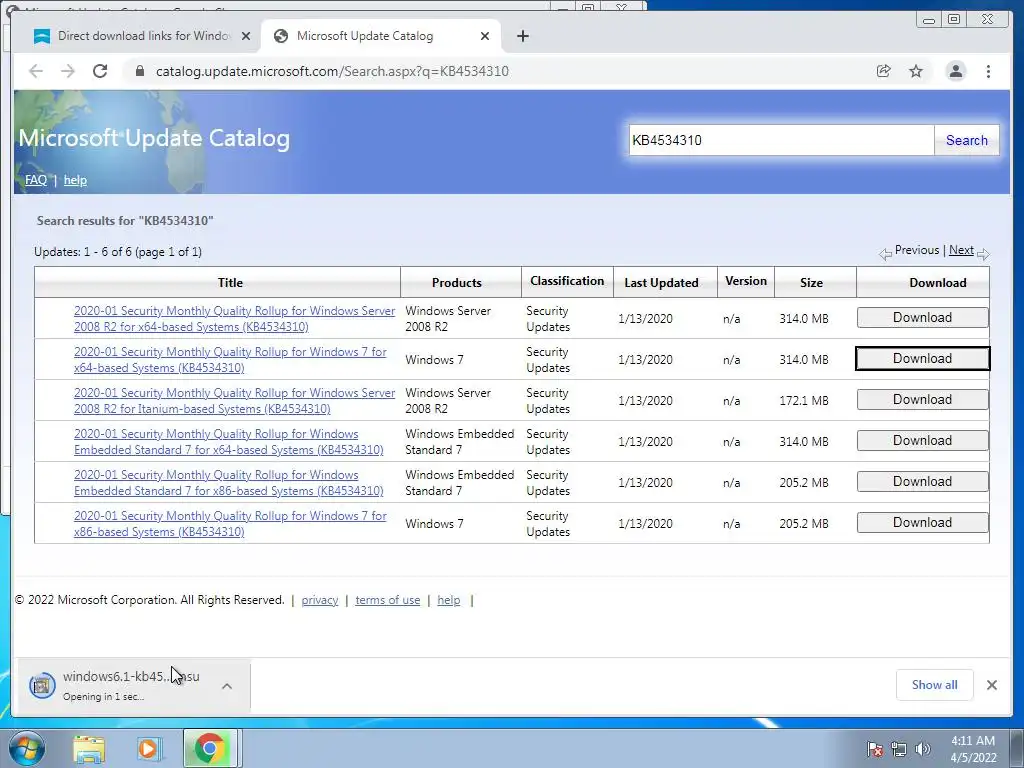Click the 172.1 MB size cell
The image size is (1024, 768).
click(803, 400)
